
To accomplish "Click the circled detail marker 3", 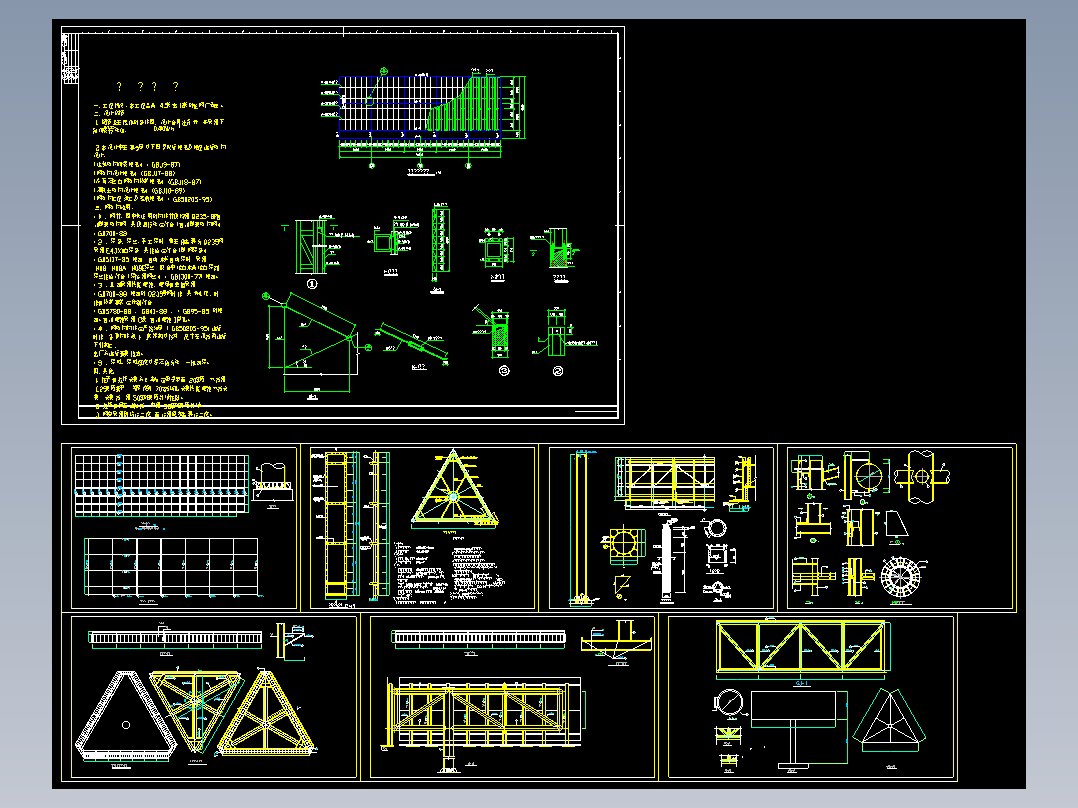I will [504, 371].
